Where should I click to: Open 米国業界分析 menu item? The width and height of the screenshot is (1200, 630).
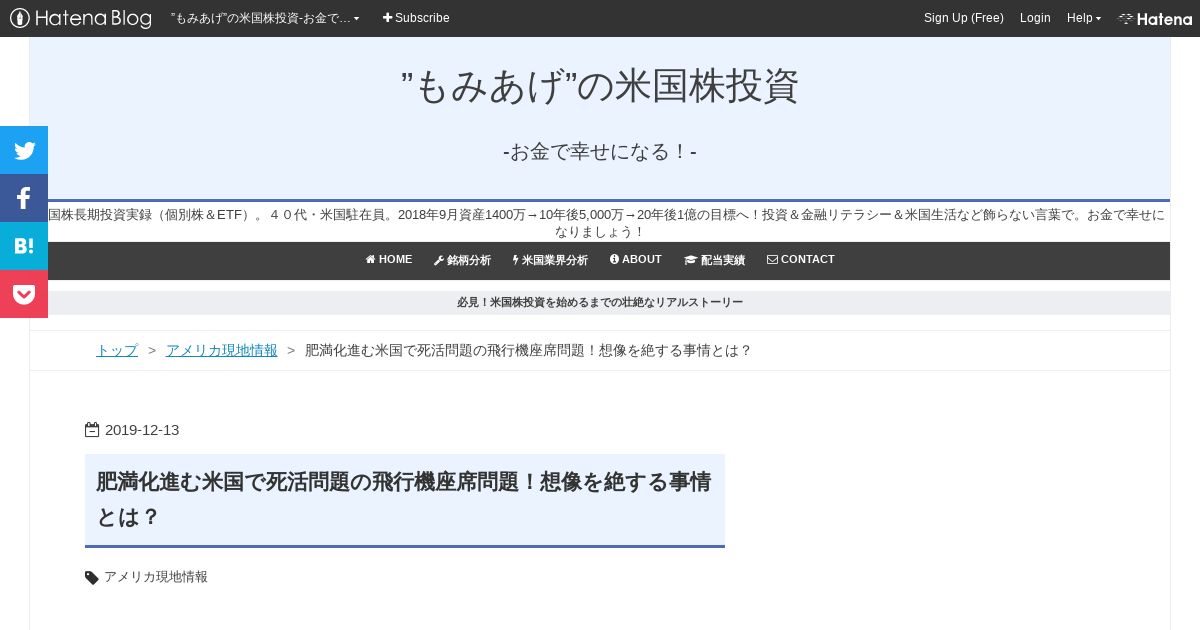pos(550,260)
